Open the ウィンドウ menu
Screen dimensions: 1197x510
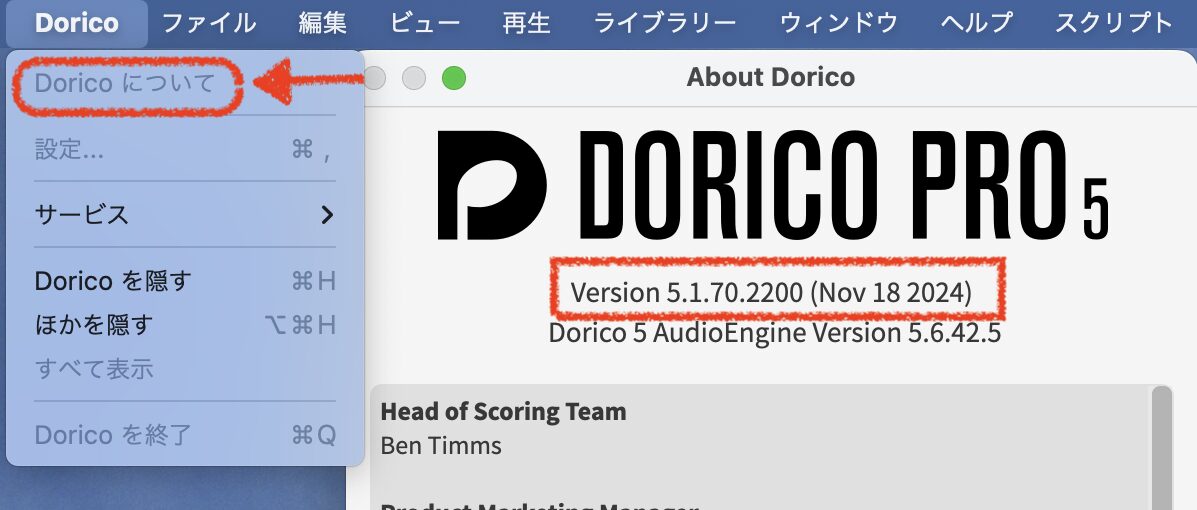839,23
